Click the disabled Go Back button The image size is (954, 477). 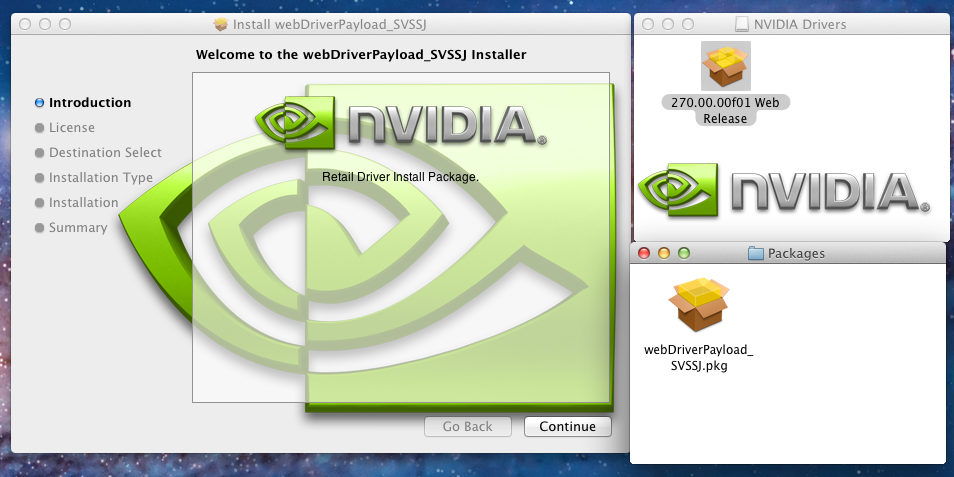(467, 427)
